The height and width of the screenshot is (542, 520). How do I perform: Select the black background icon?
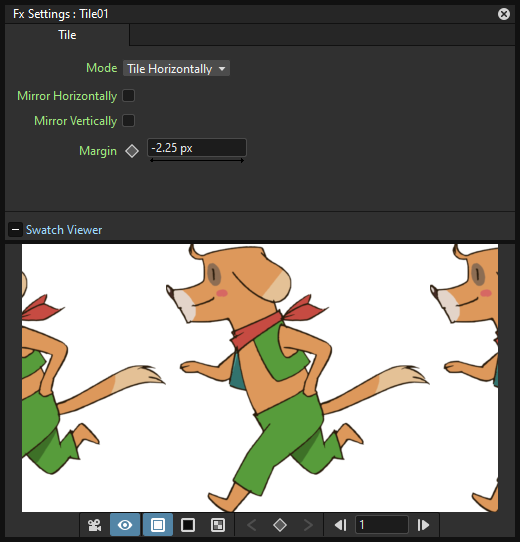pos(188,525)
